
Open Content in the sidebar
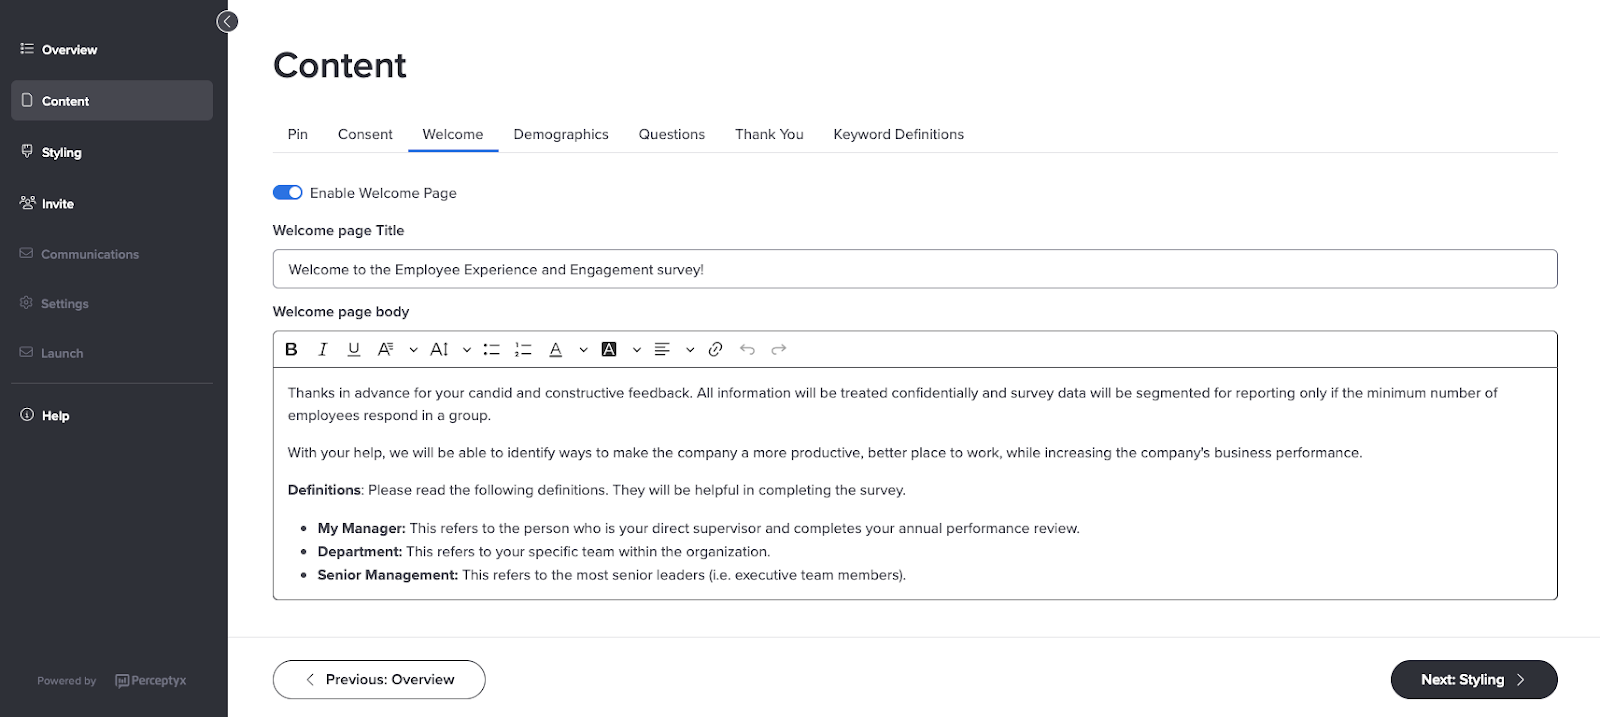coord(112,101)
